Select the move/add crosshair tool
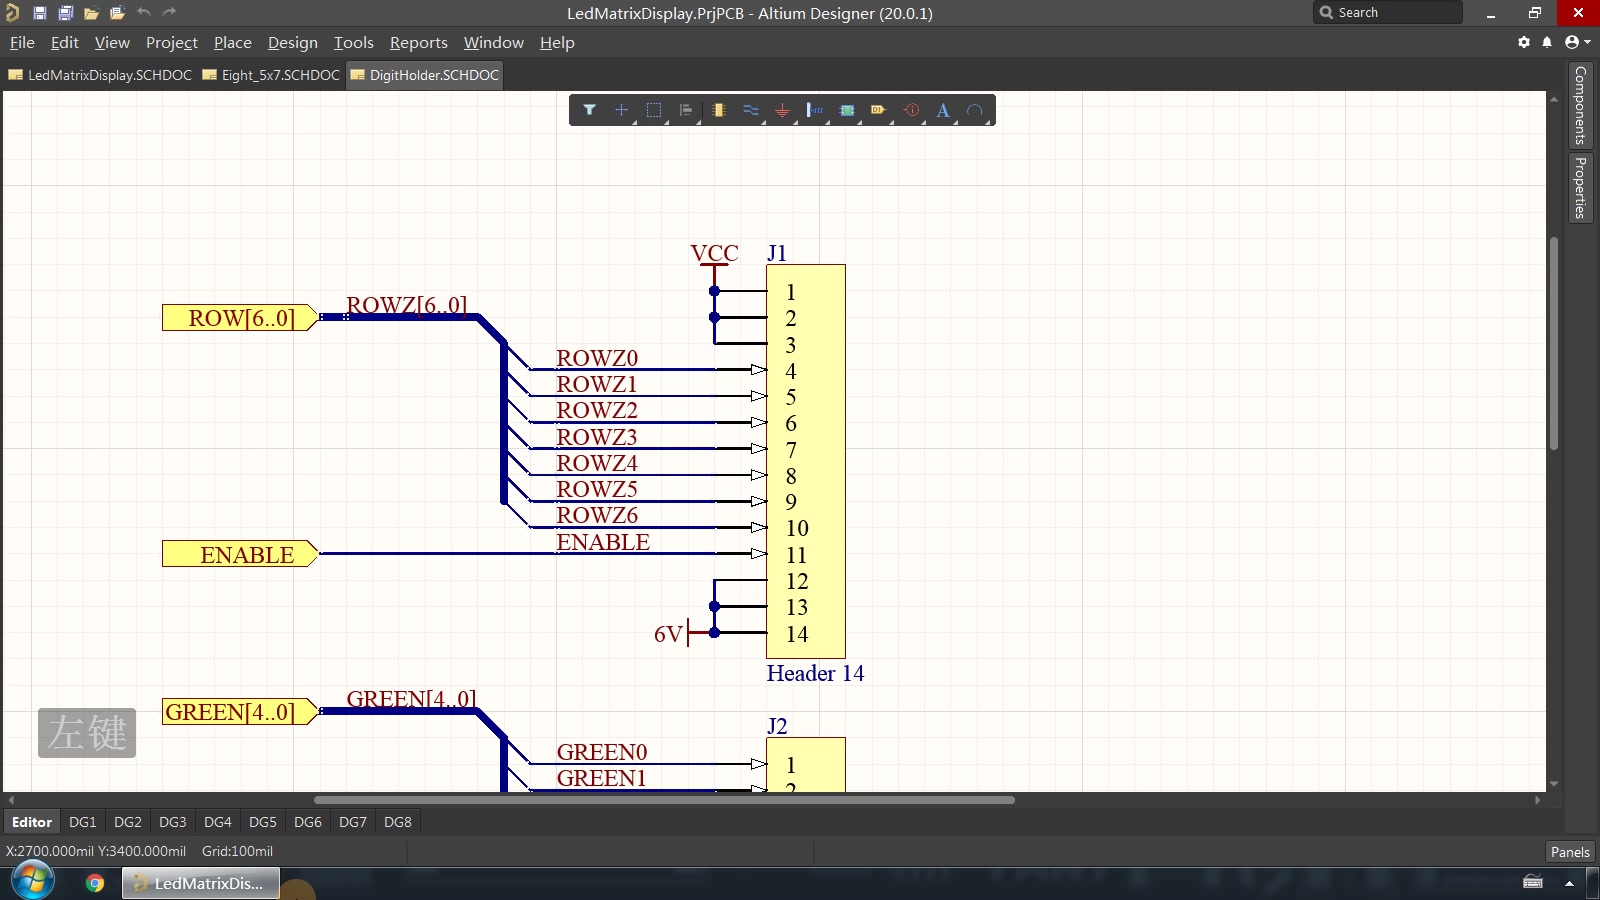Image resolution: width=1600 pixels, height=900 pixels. point(621,110)
